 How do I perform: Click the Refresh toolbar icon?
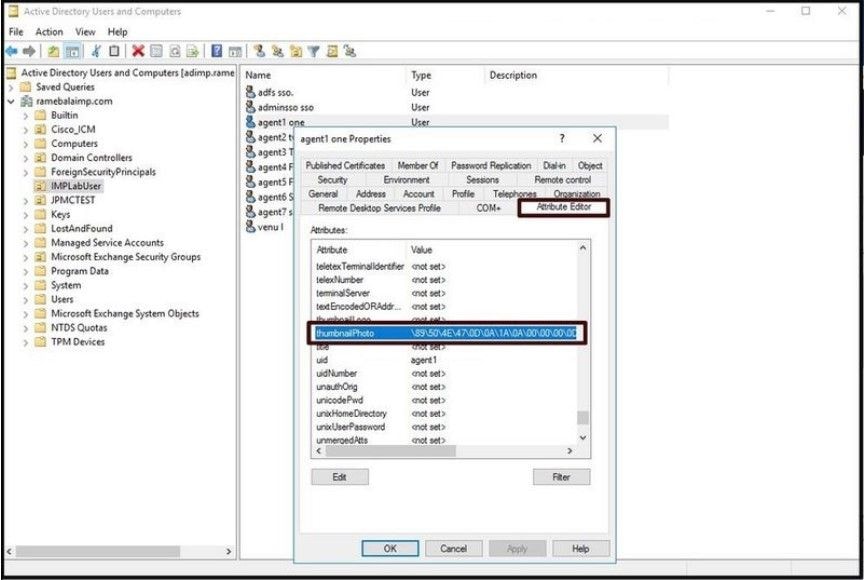click(x=175, y=51)
